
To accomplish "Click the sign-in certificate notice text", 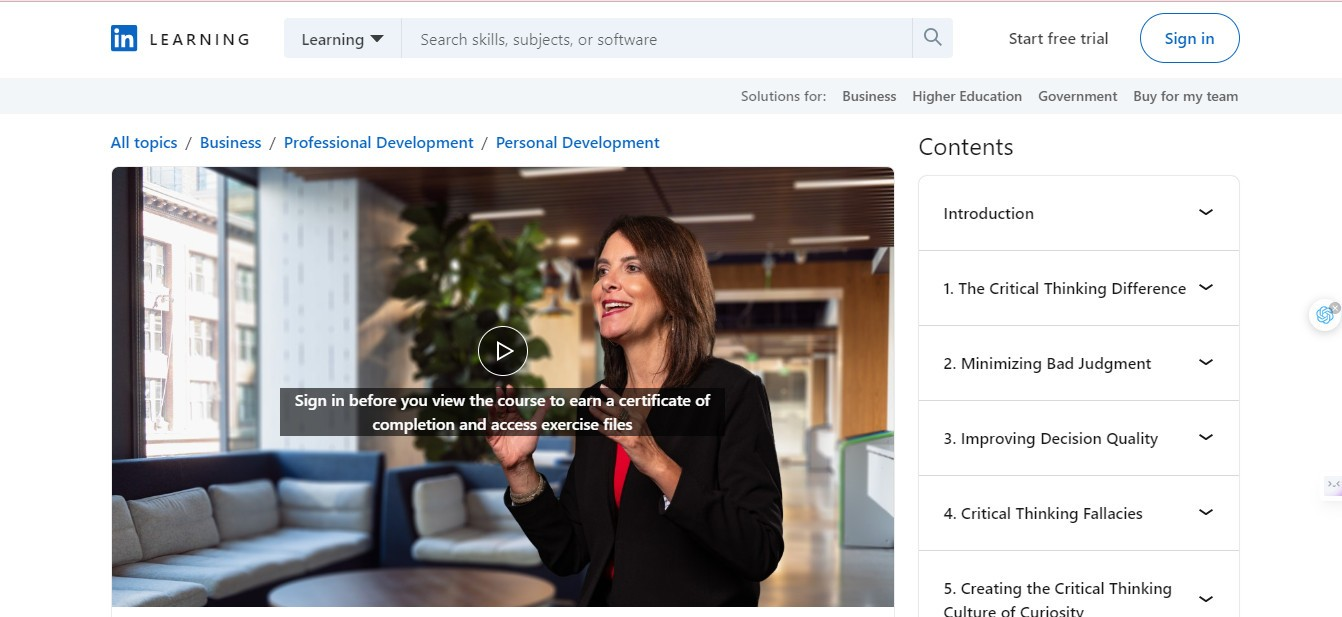I will [x=502, y=412].
